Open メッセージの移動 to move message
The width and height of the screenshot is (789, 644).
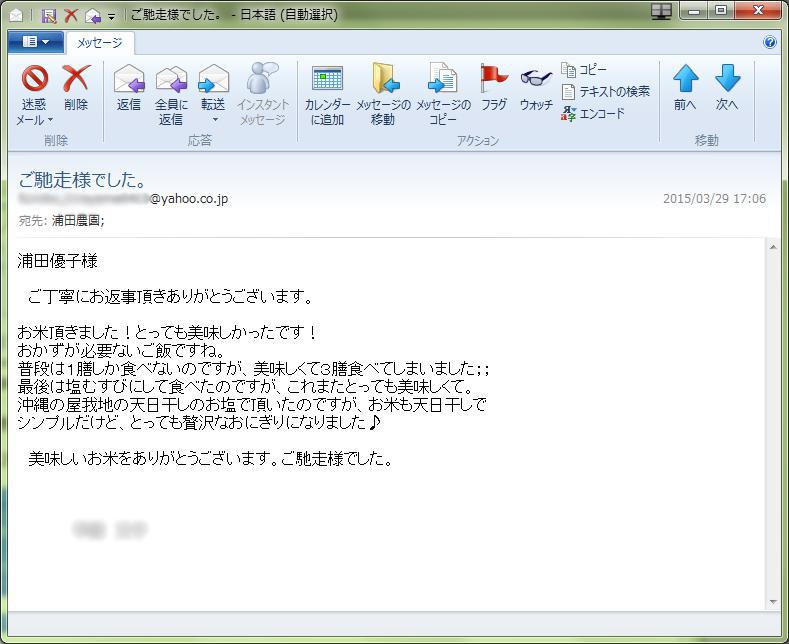(x=384, y=80)
